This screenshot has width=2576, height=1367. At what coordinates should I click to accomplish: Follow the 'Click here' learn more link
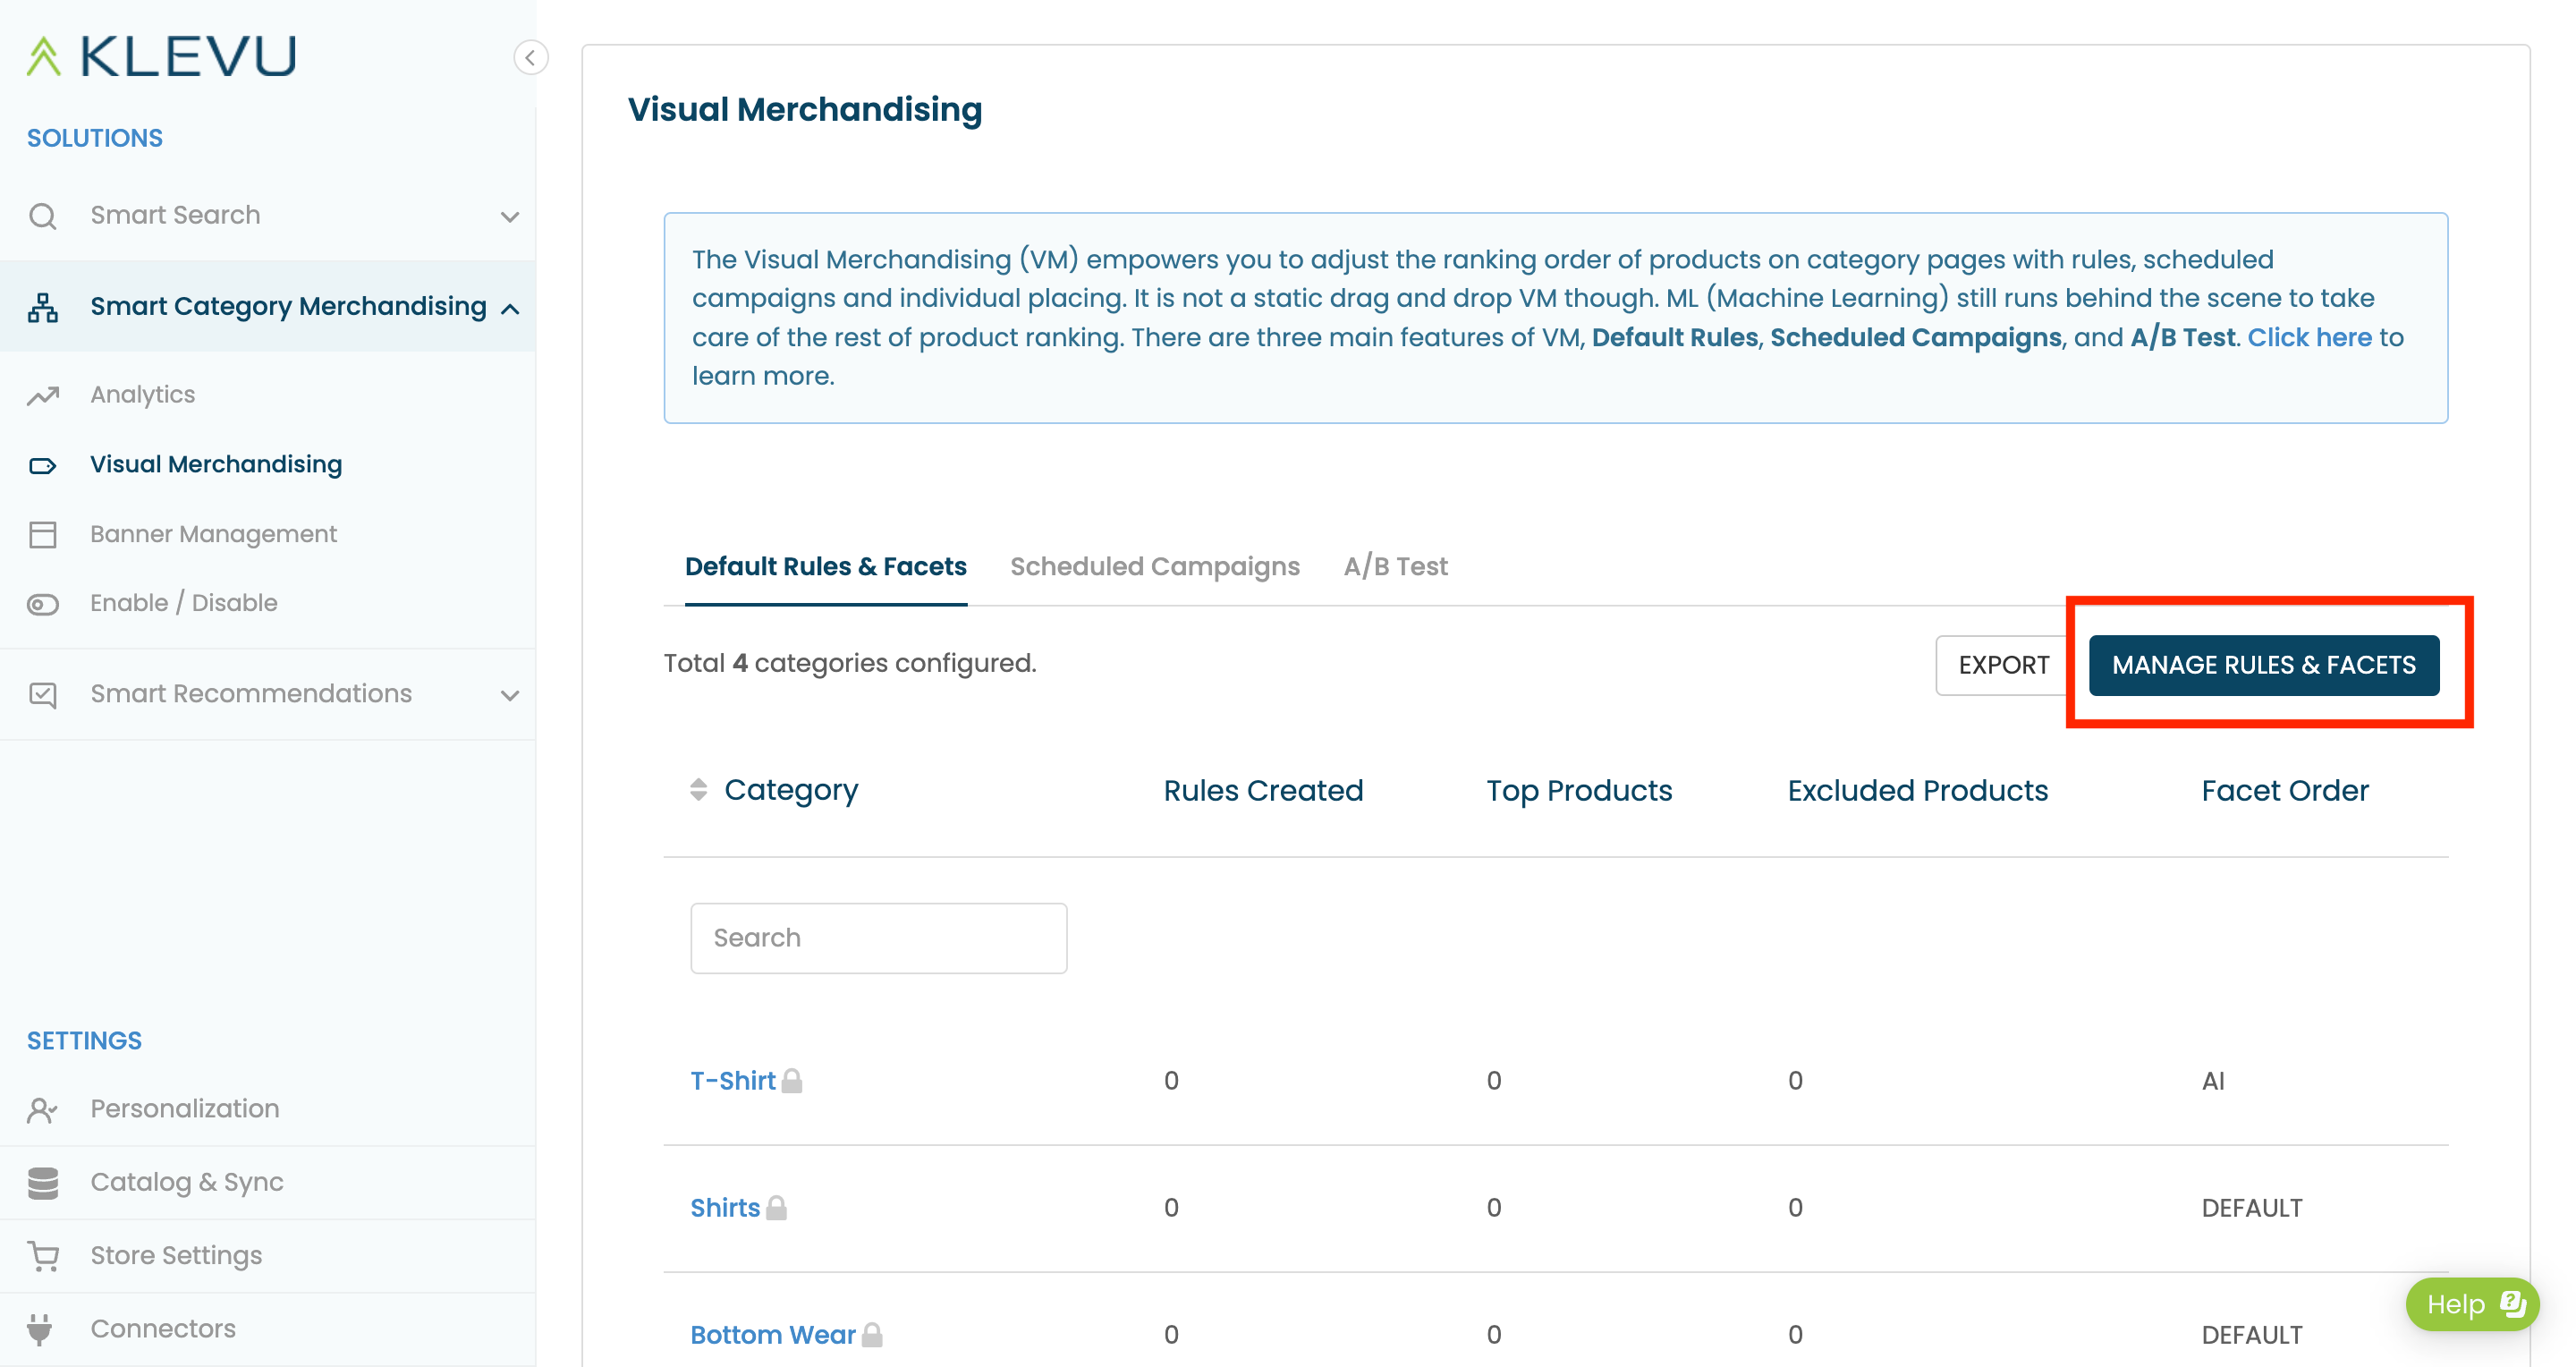pyautogui.click(x=2310, y=338)
